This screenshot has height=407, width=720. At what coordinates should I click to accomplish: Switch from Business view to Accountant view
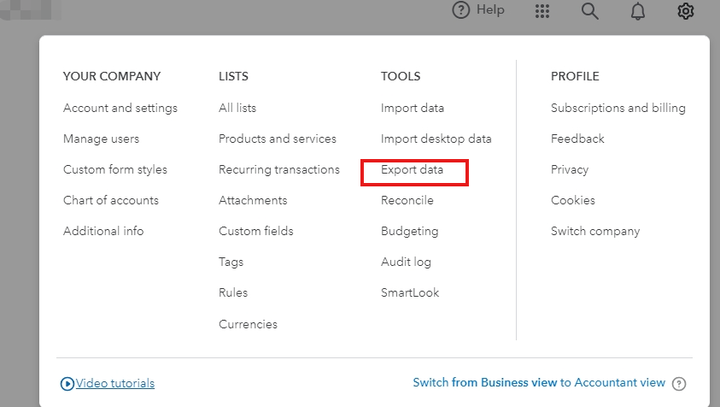pos(538,383)
